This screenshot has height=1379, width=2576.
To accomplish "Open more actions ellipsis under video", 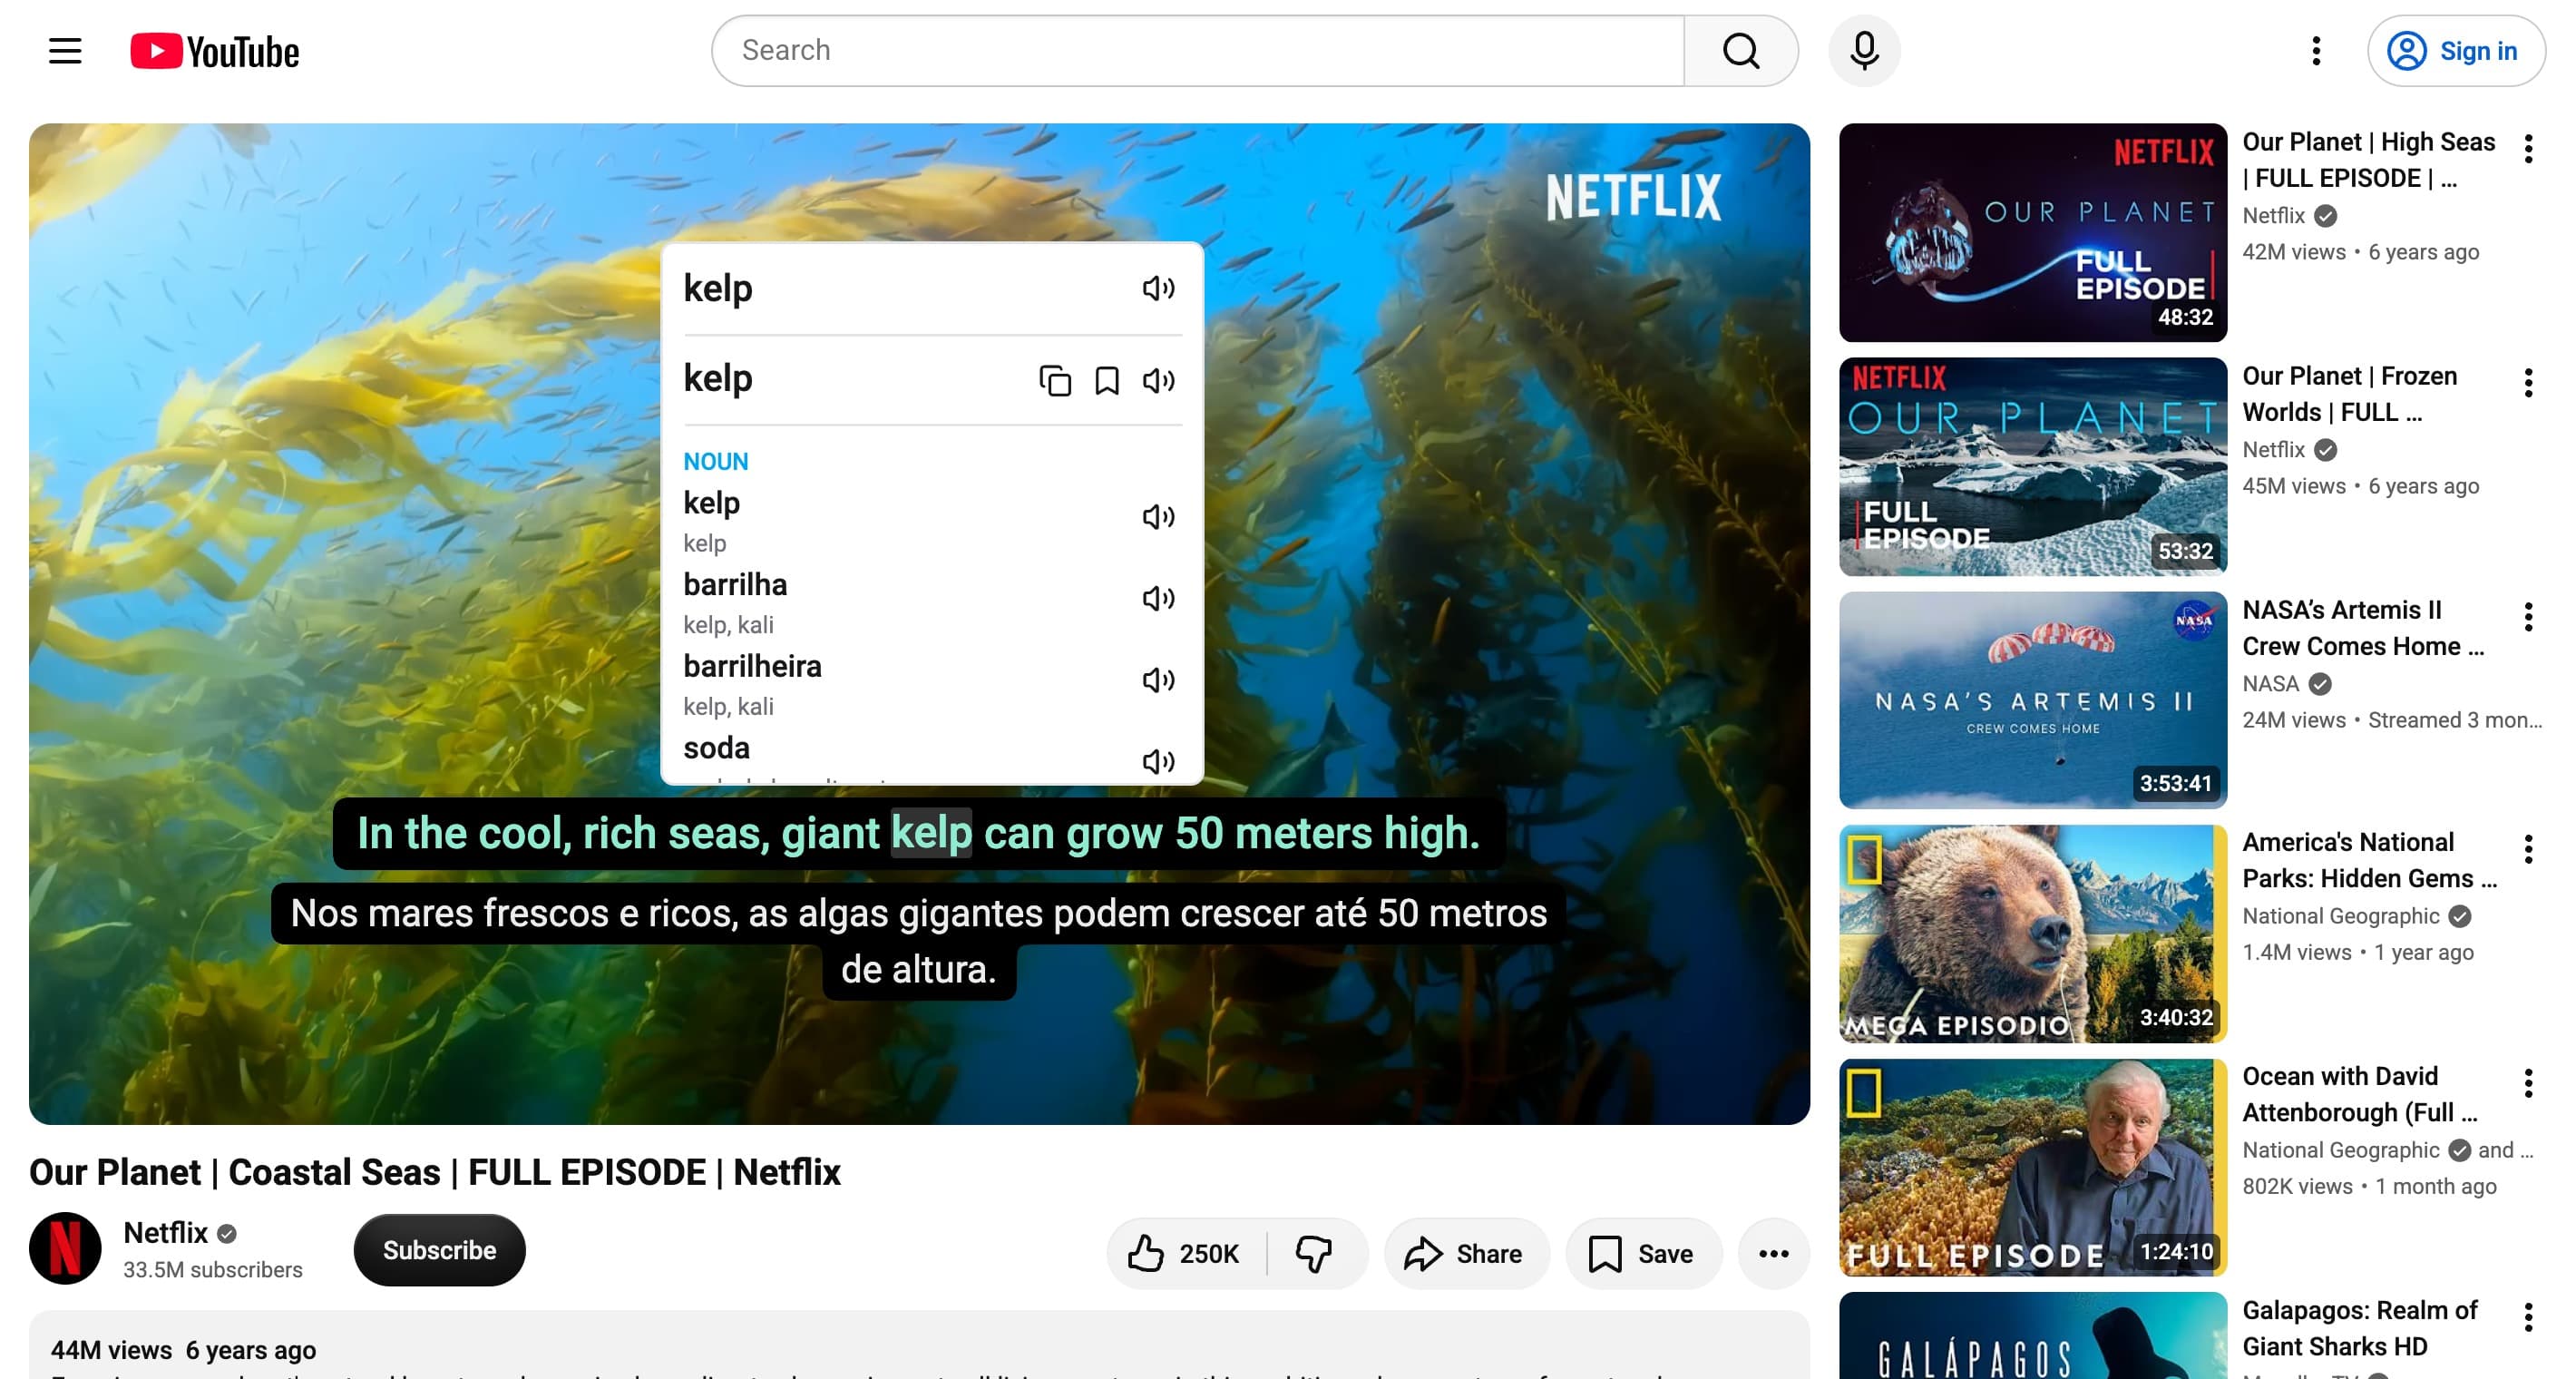I will [x=1773, y=1253].
